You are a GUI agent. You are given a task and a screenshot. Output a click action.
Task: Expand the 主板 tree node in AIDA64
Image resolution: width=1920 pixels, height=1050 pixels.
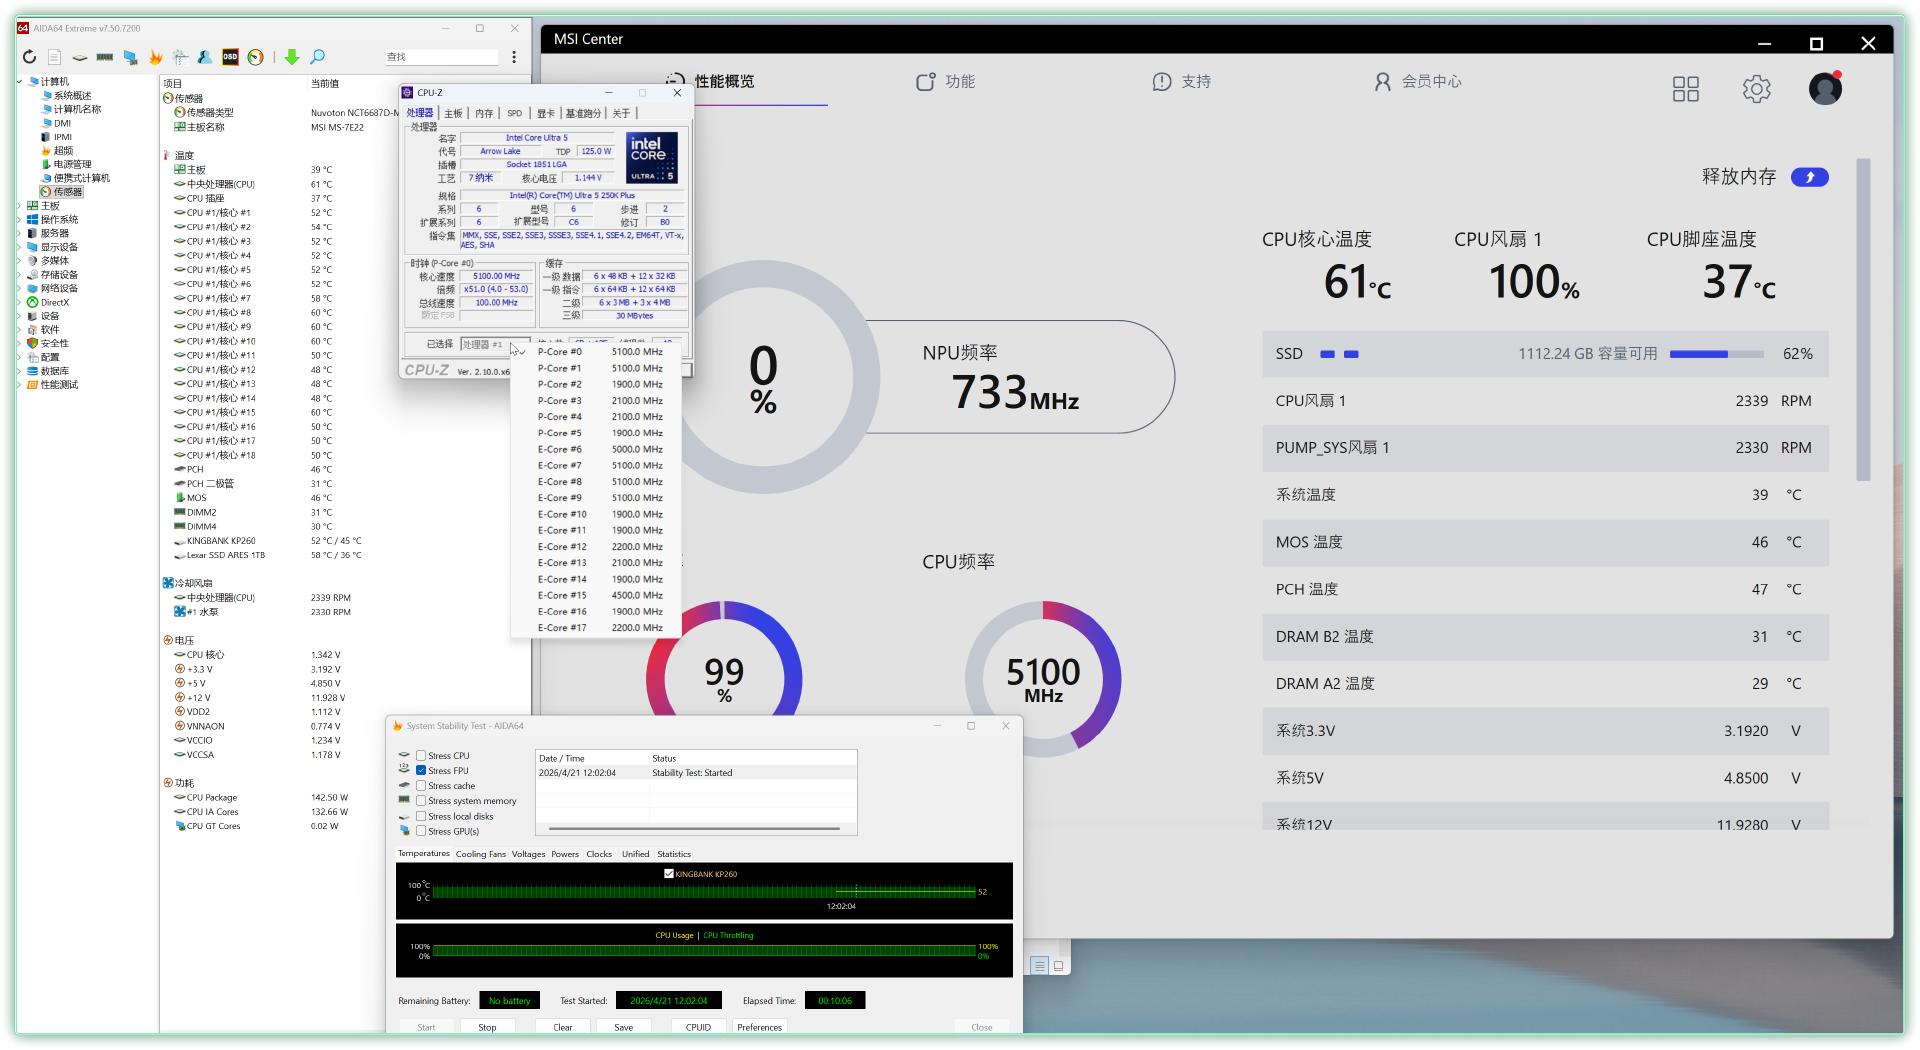(20, 206)
